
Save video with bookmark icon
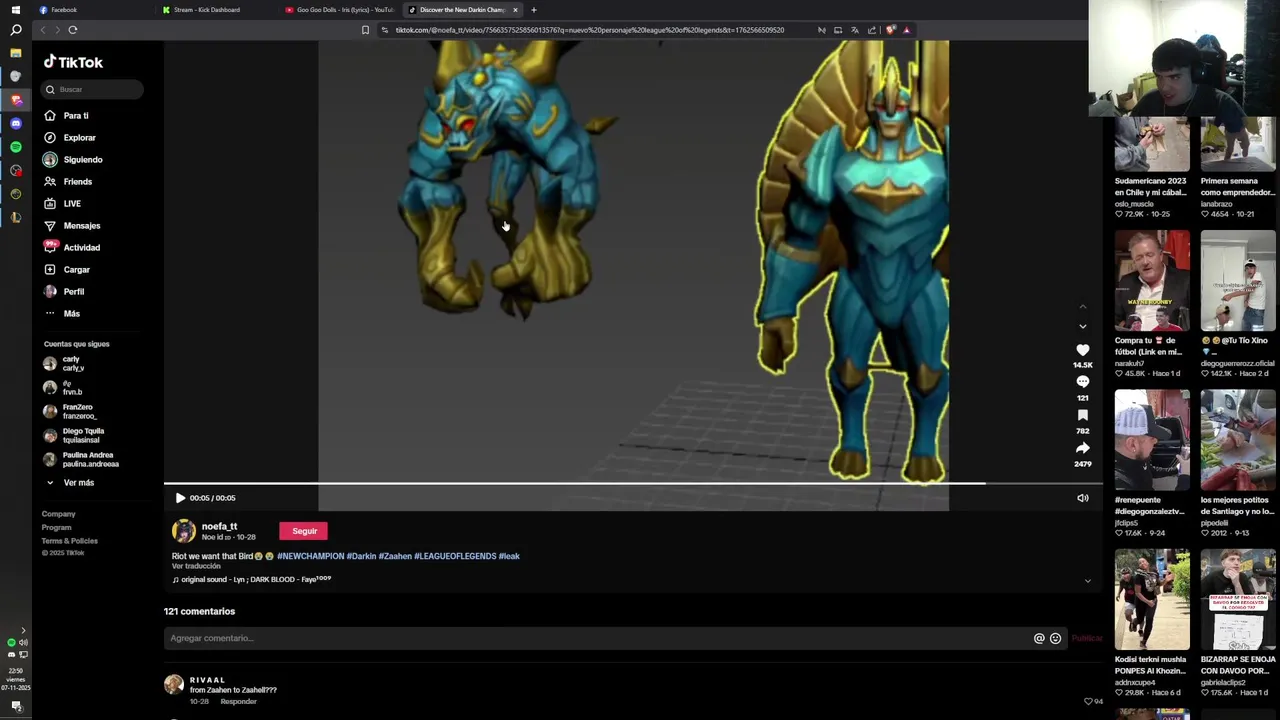coord(1082,415)
